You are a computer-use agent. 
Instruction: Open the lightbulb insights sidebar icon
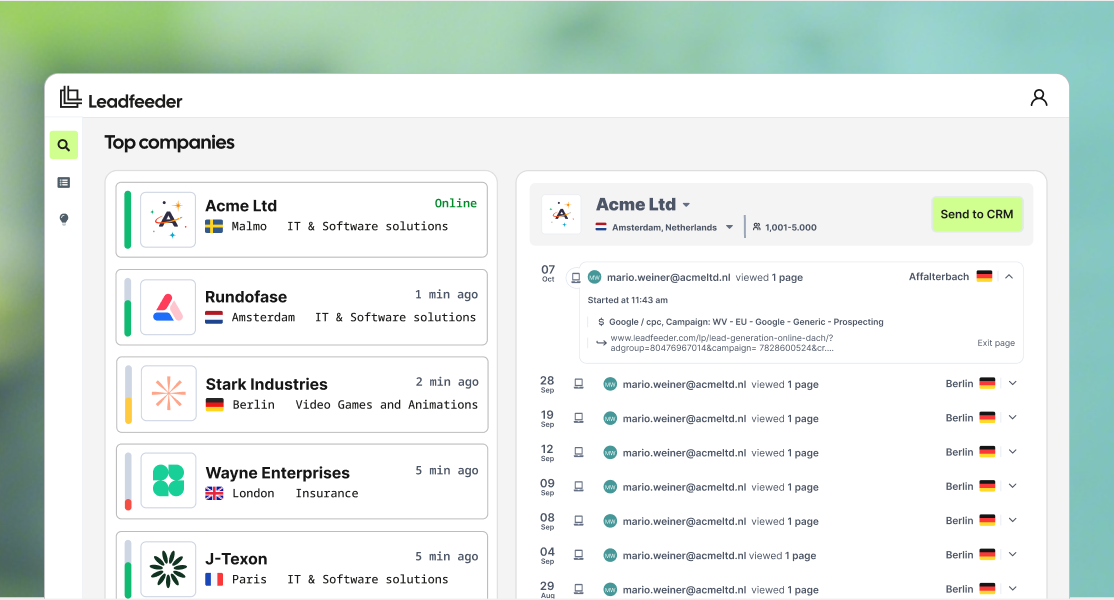point(64,219)
